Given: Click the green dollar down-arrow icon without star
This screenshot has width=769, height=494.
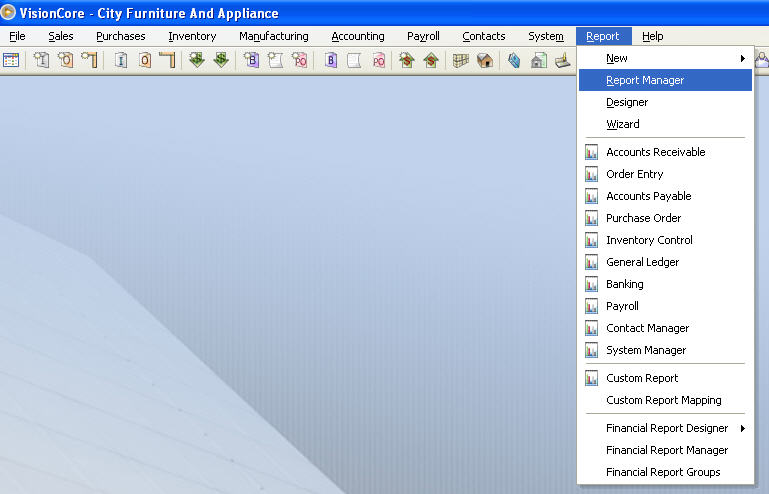Looking at the screenshot, I should (x=221, y=60).
